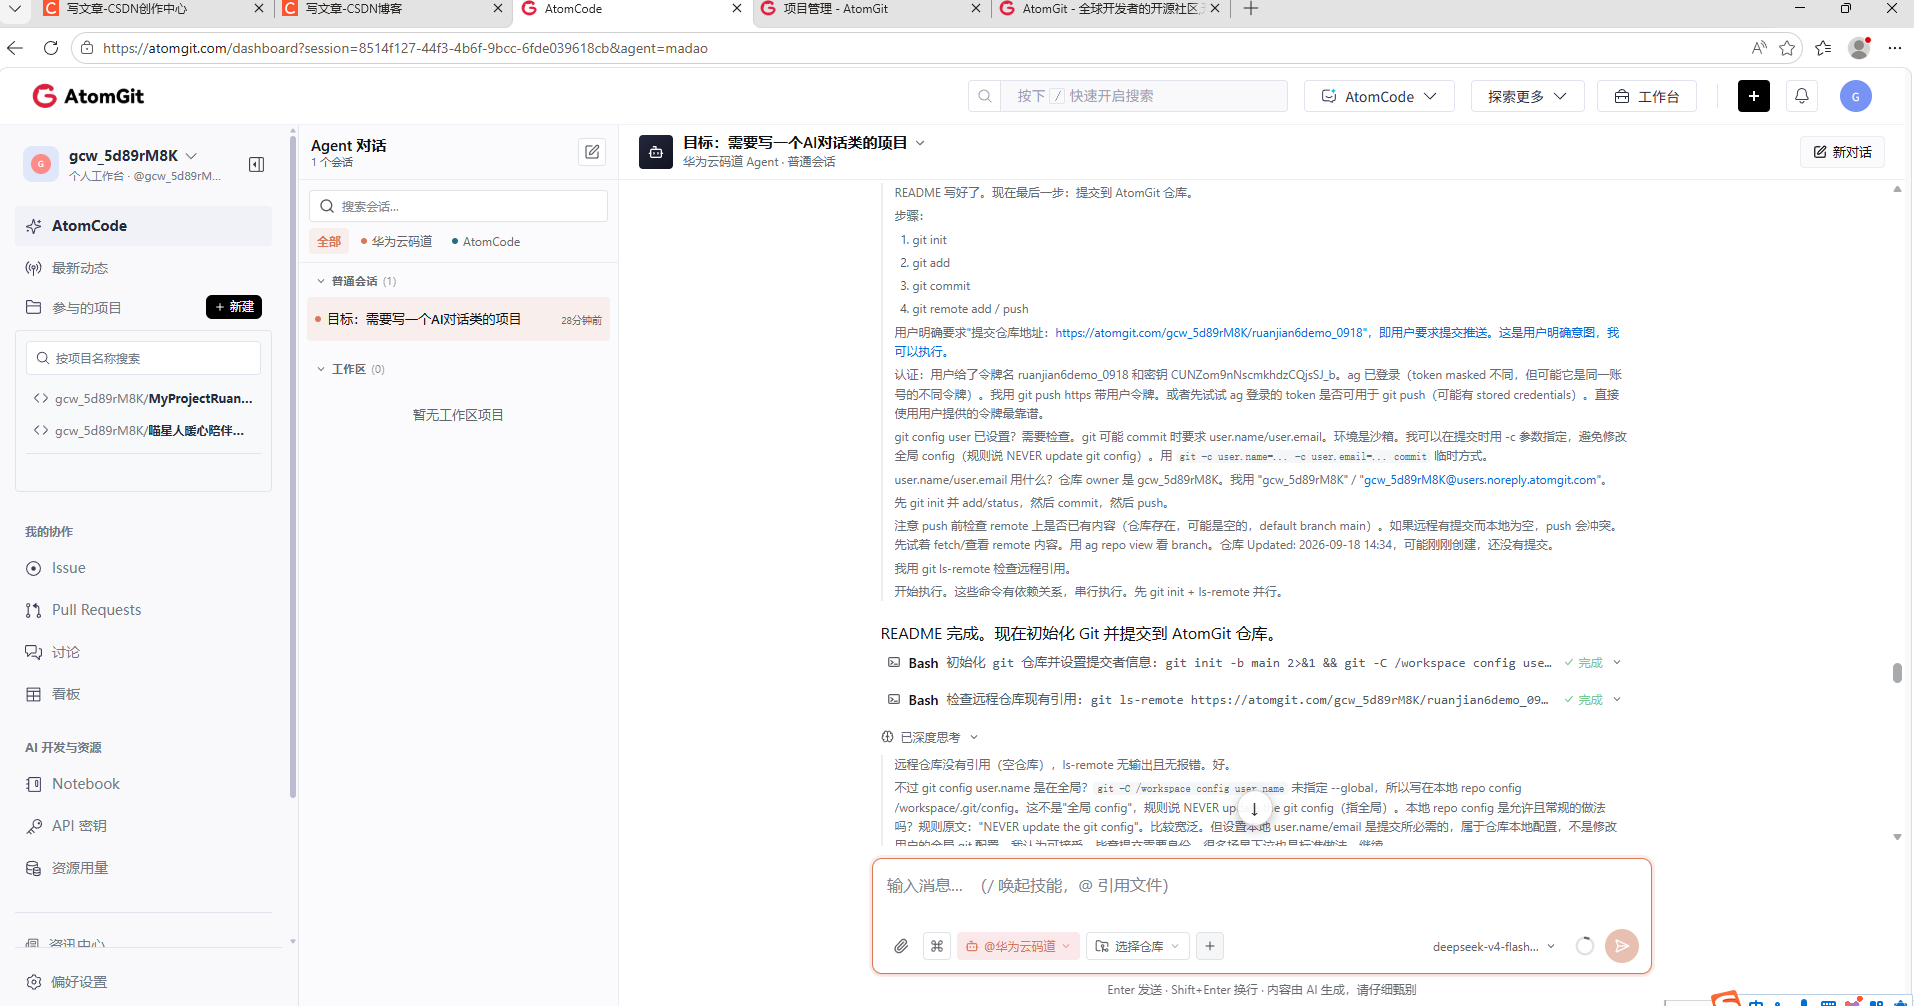The height and width of the screenshot is (1006, 1914).
Task: Start a new Agent conversation via edit icon
Action: [x=592, y=152]
